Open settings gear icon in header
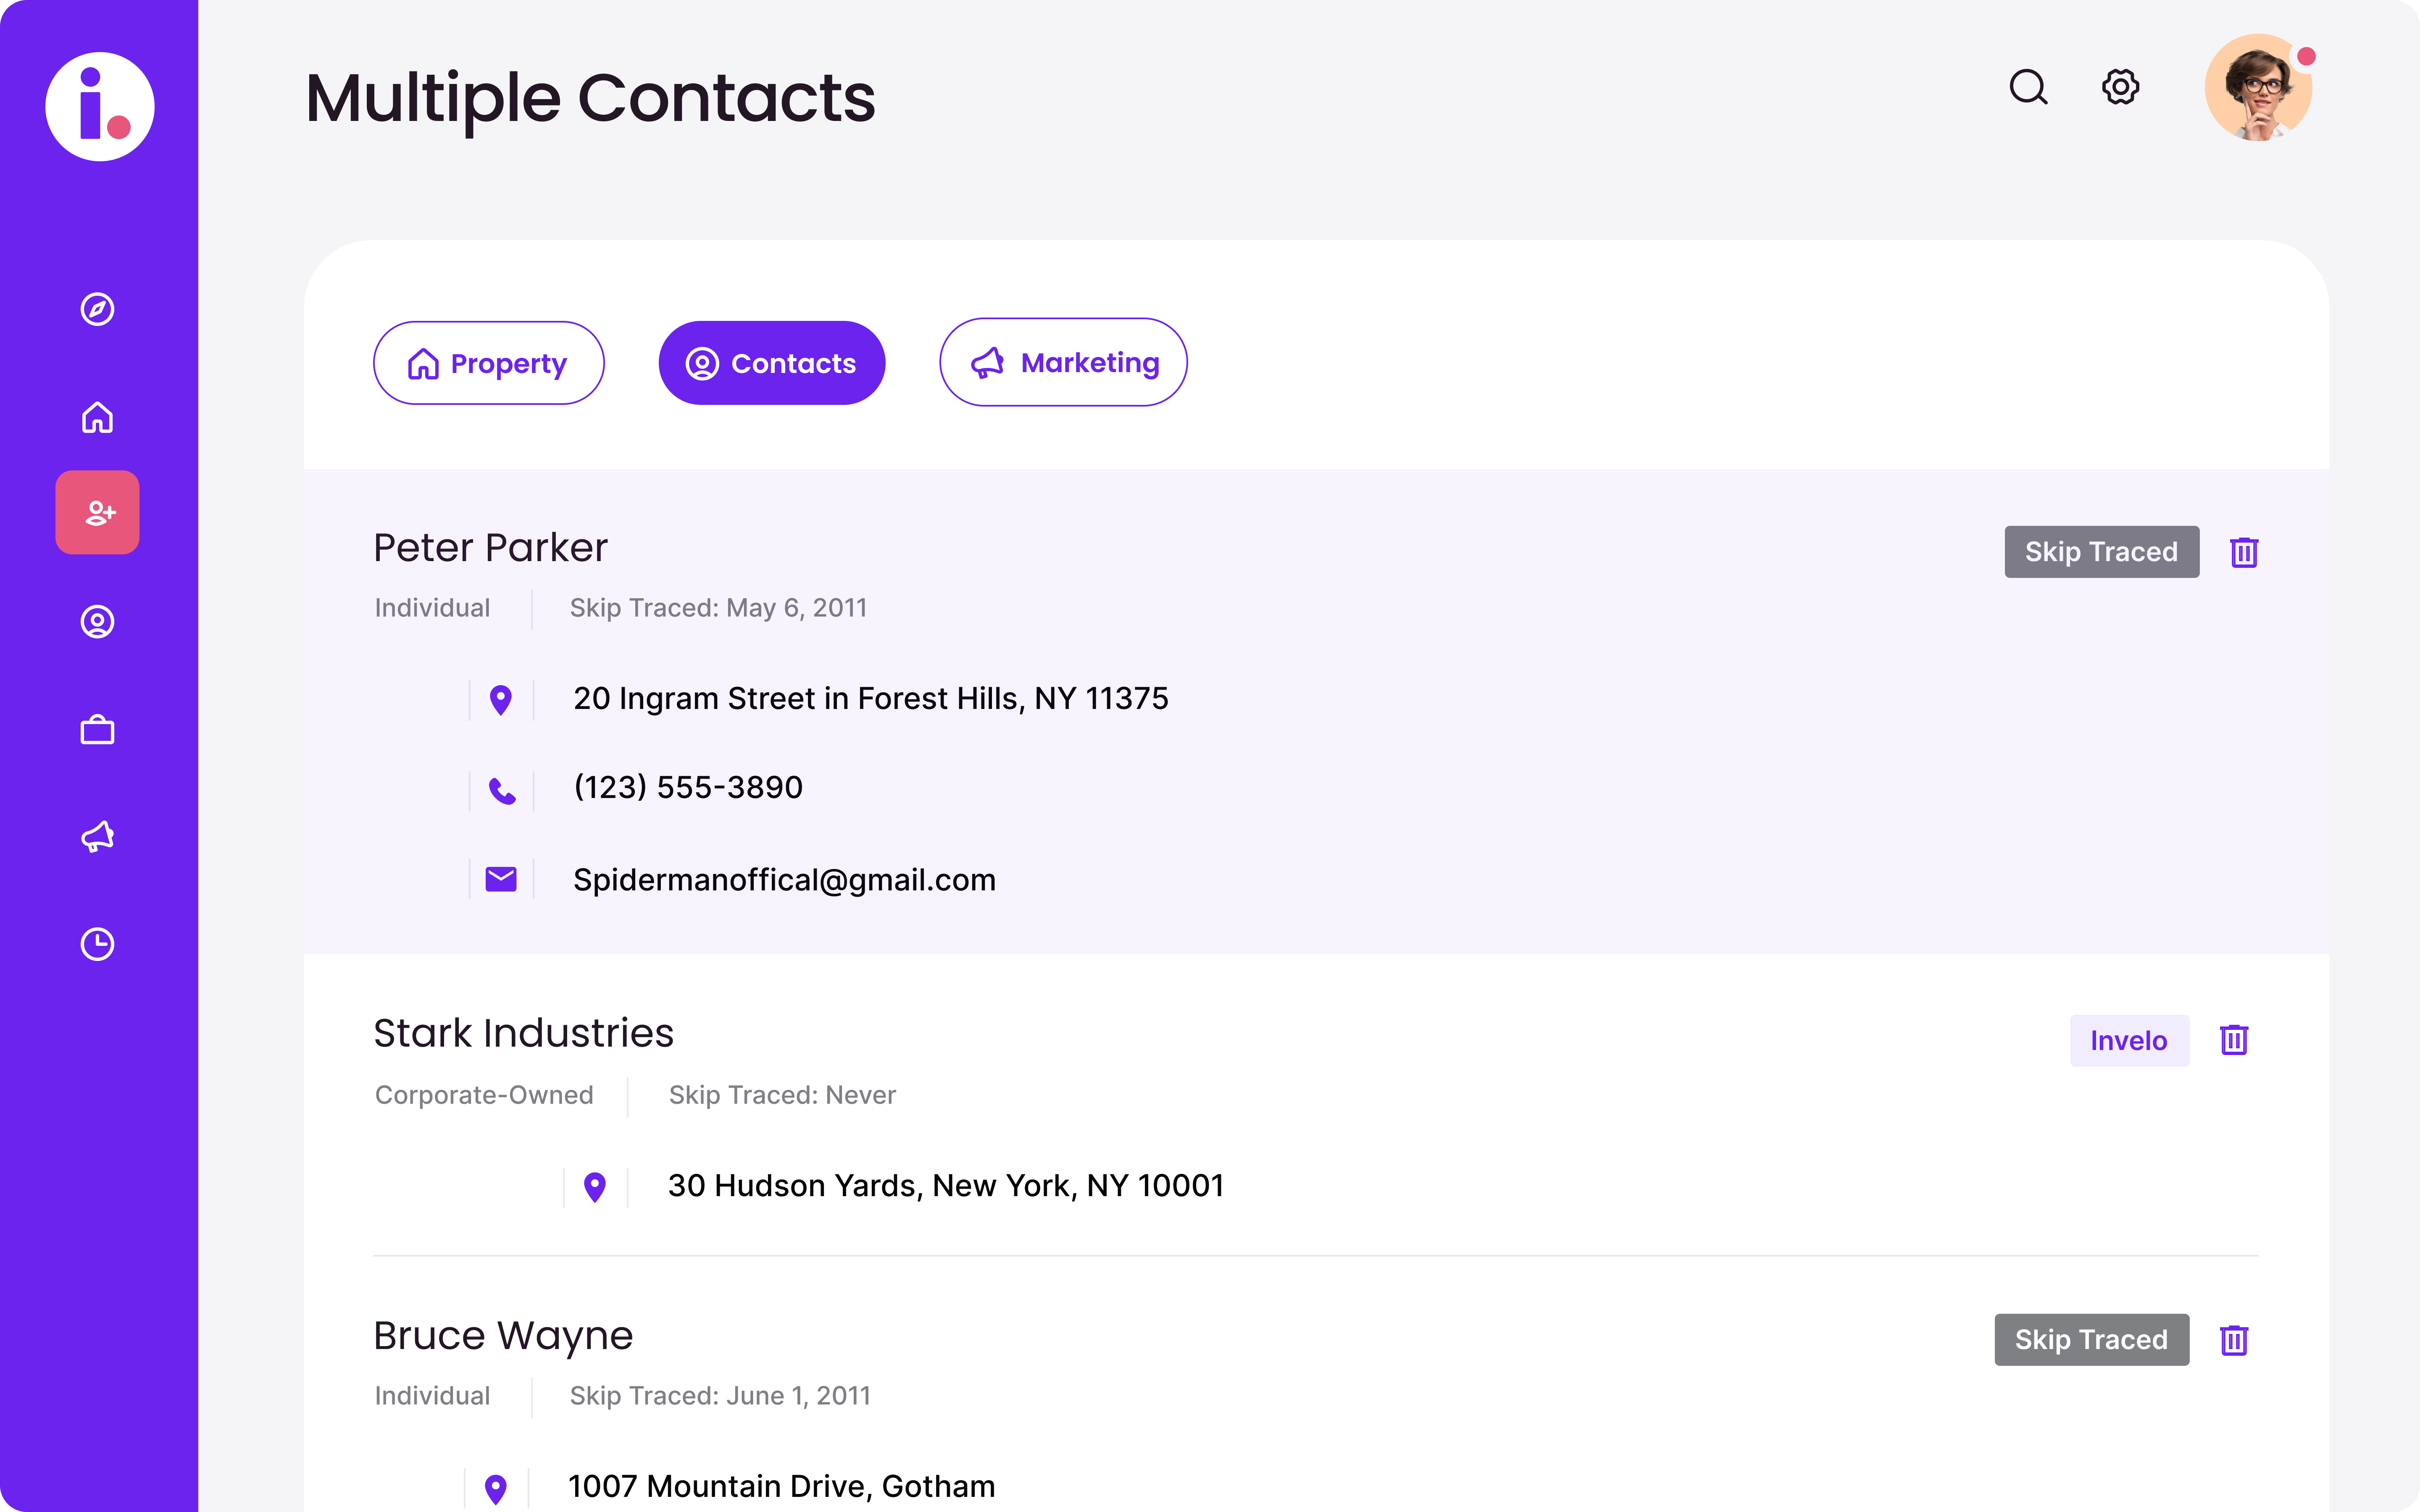The width and height of the screenshot is (2420, 1512). point(2120,87)
